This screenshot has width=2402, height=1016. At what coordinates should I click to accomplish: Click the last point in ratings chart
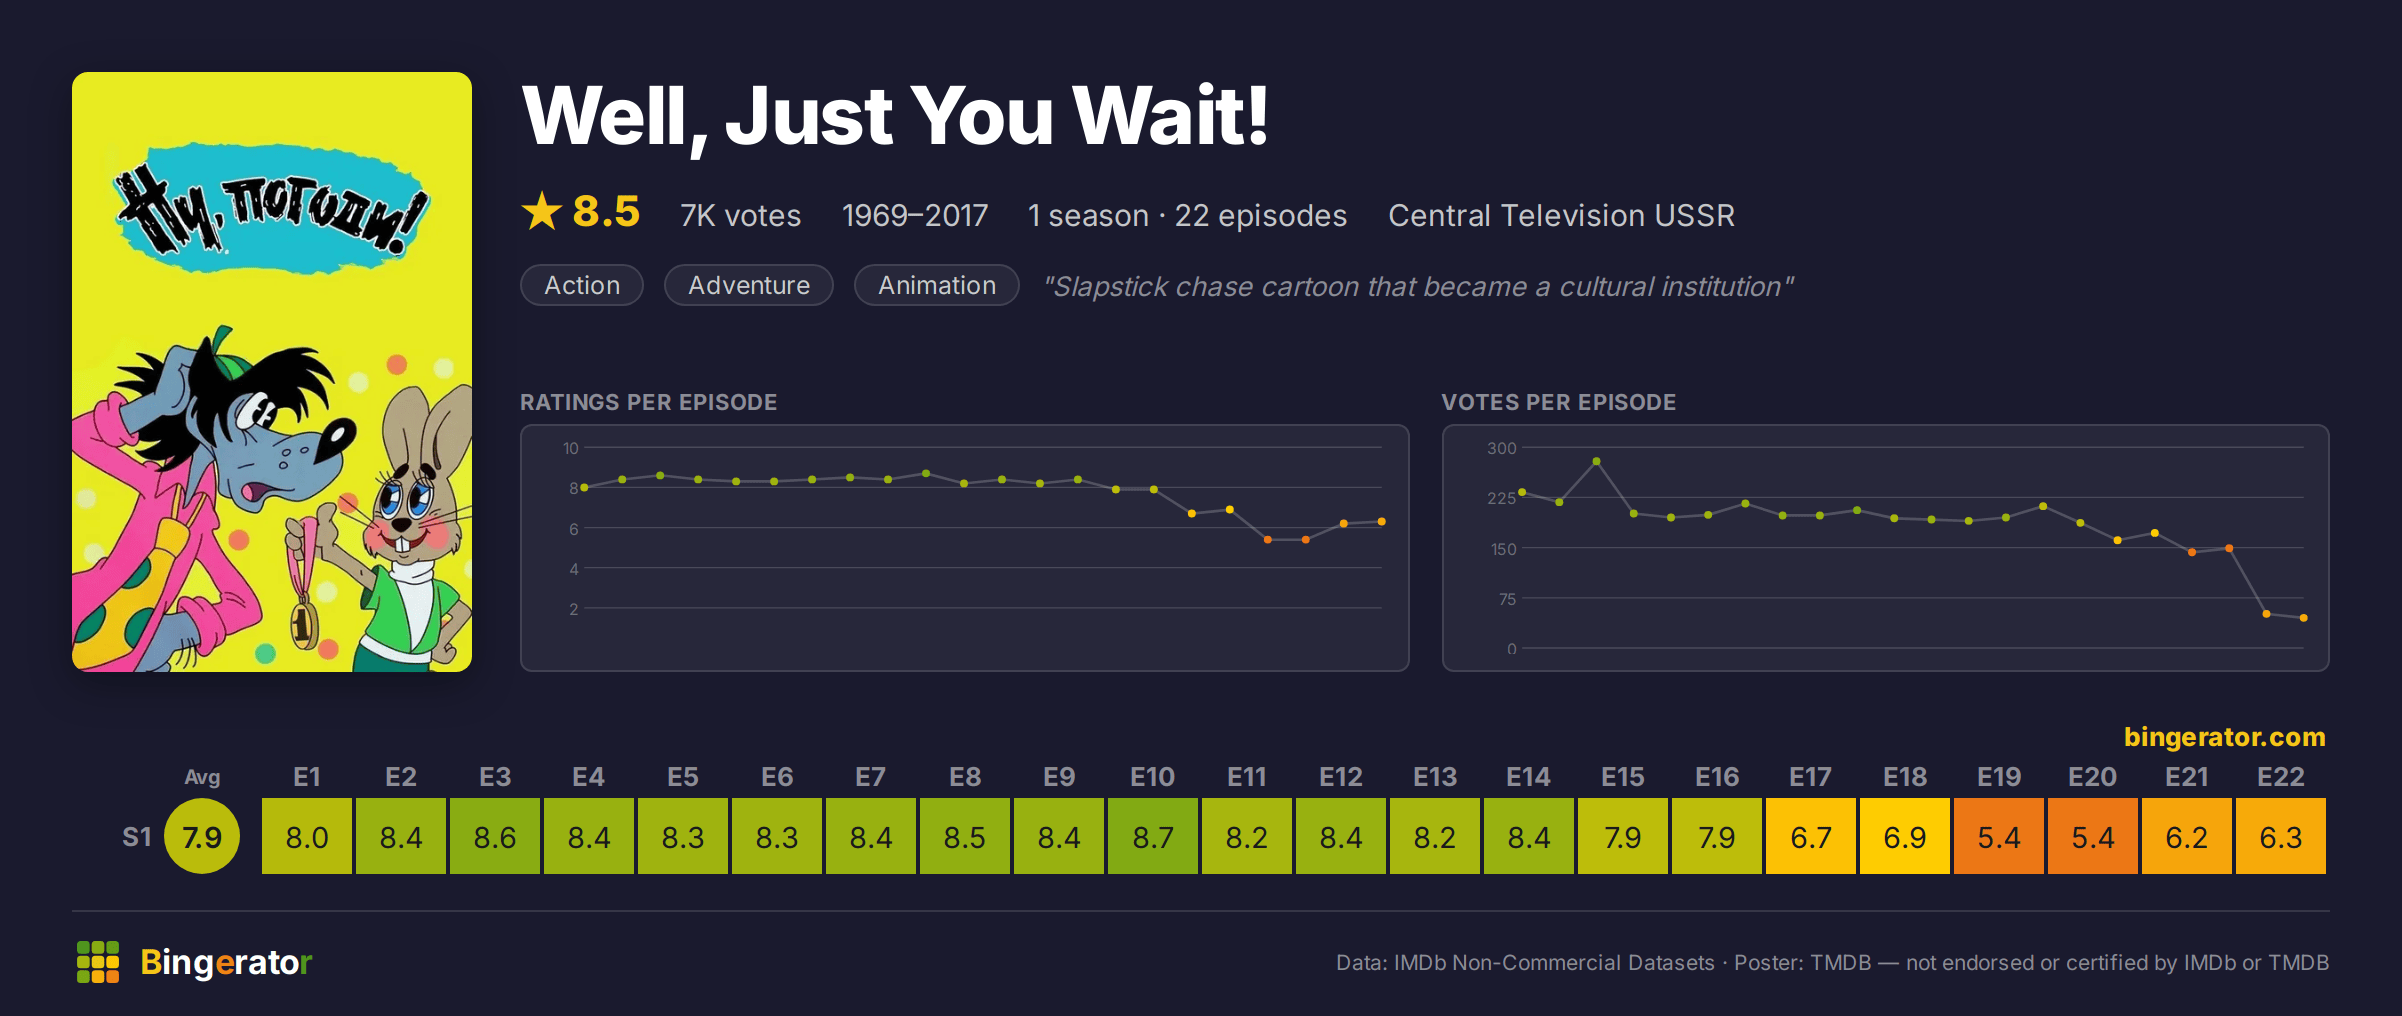[1382, 521]
